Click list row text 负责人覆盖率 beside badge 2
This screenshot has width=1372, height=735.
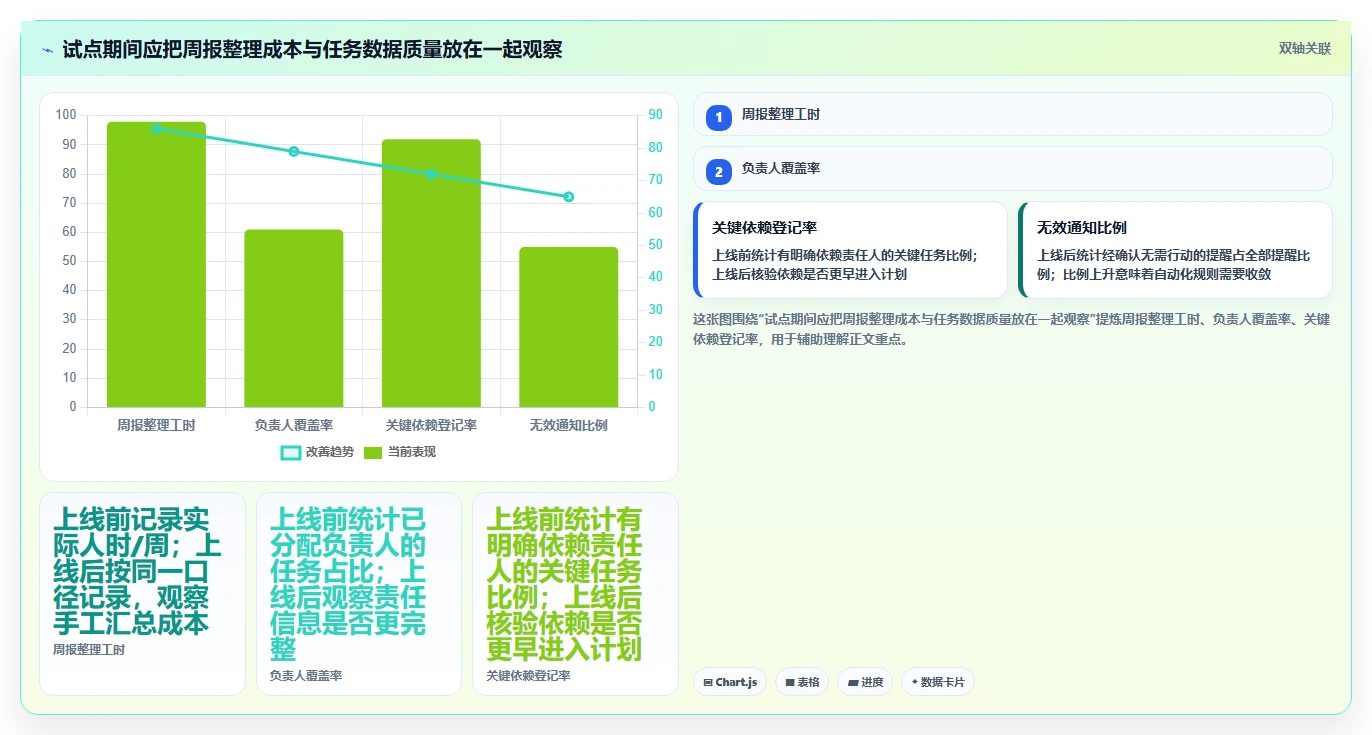[x=781, y=169]
